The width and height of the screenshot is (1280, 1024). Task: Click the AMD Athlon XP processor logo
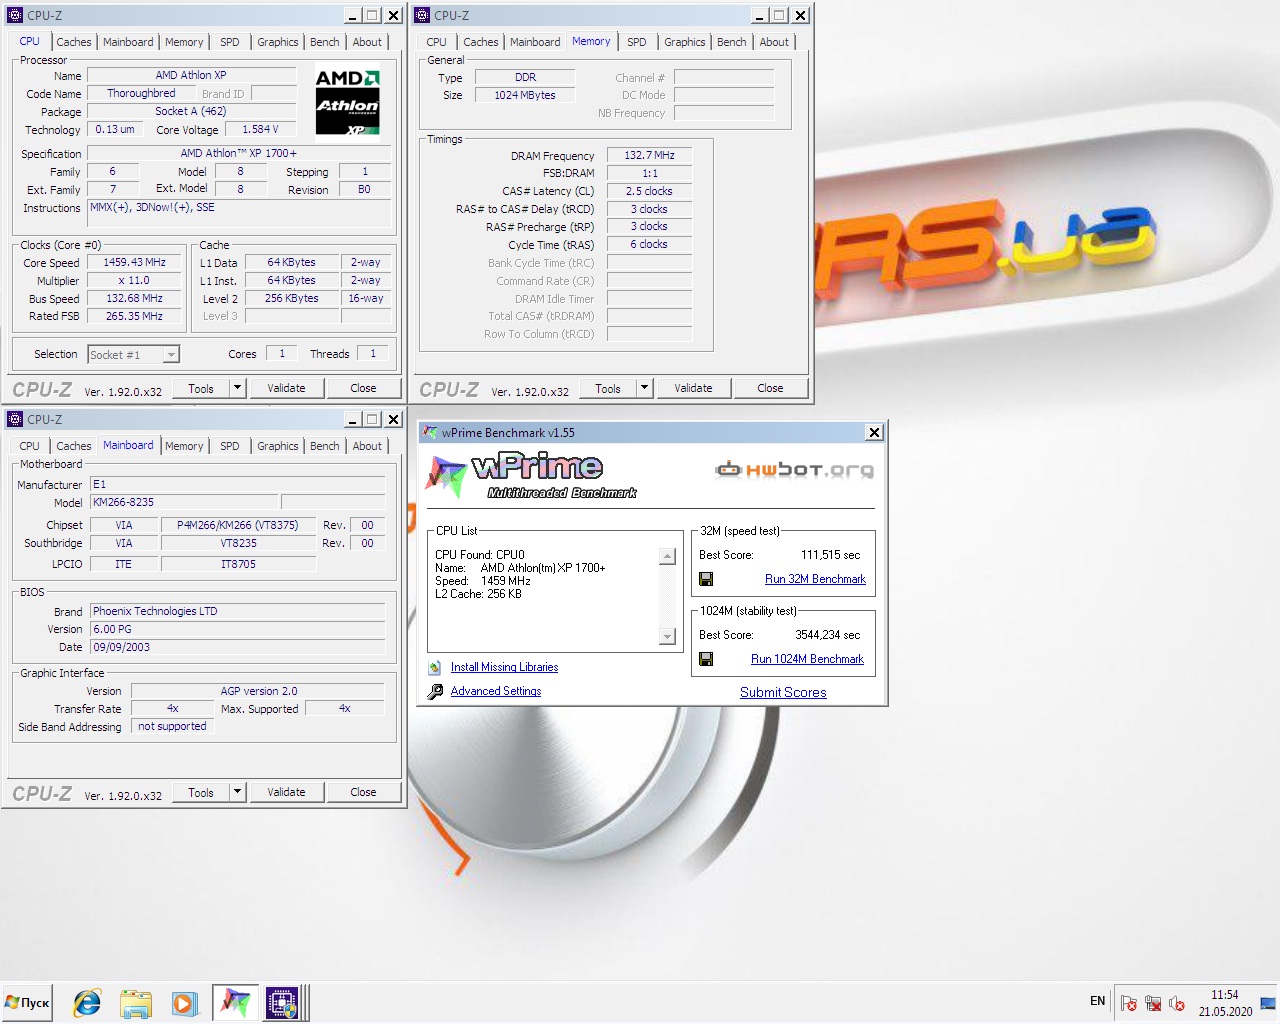click(x=347, y=101)
